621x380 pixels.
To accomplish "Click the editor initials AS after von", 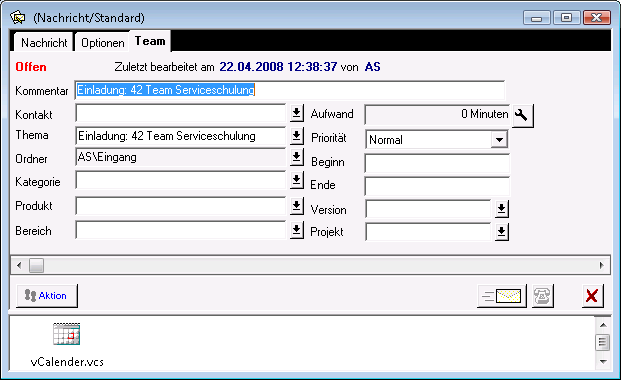I will [372, 67].
